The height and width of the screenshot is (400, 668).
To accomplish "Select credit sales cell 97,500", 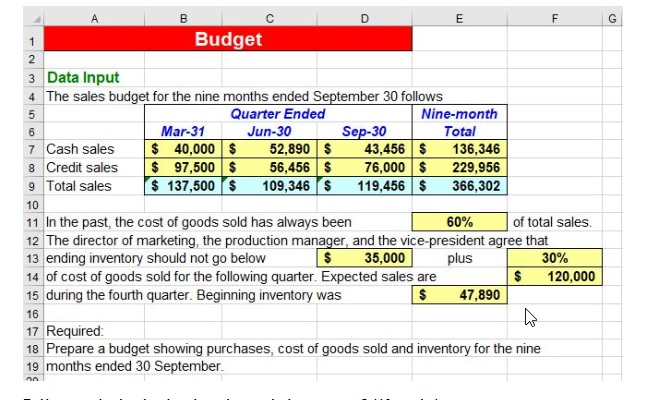I will pos(183,167).
